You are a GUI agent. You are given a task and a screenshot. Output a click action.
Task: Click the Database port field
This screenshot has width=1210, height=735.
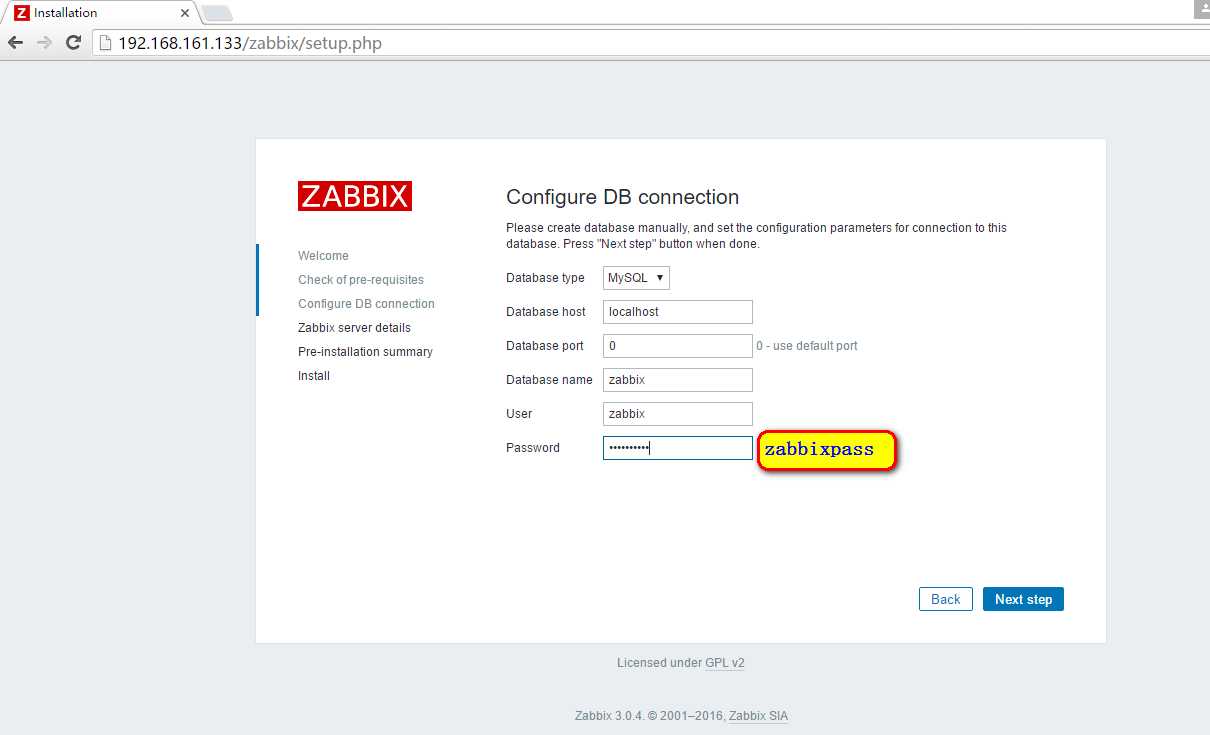pyautogui.click(x=678, y=346)
